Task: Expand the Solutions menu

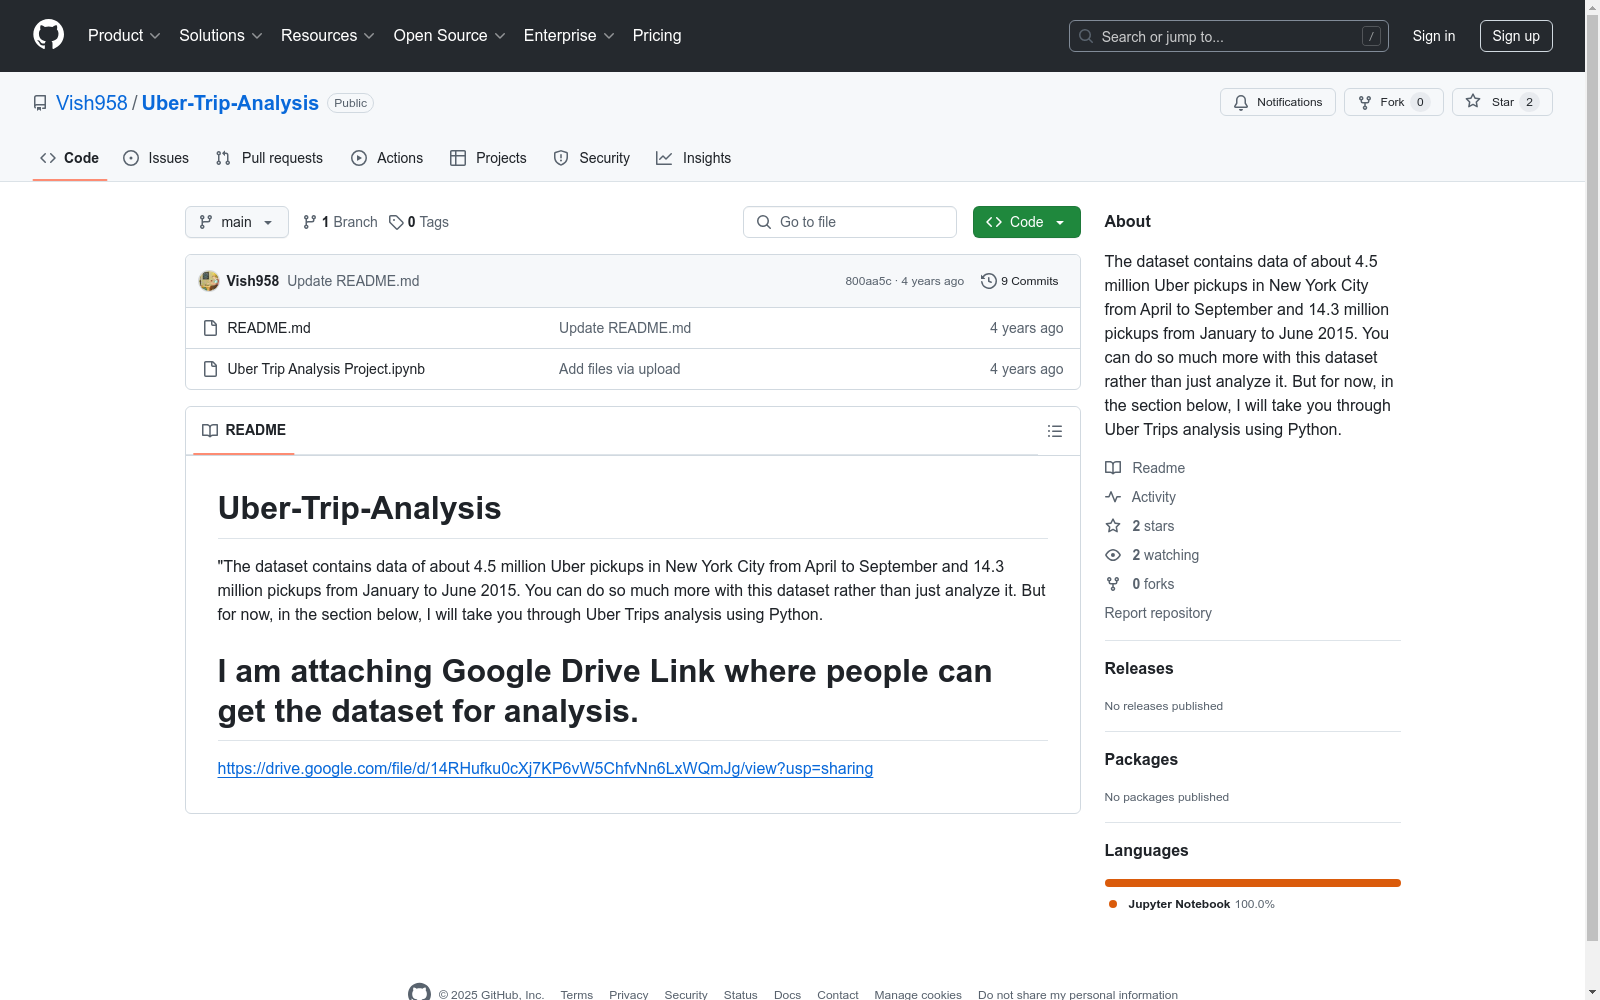Action: [x=221, y=36]
